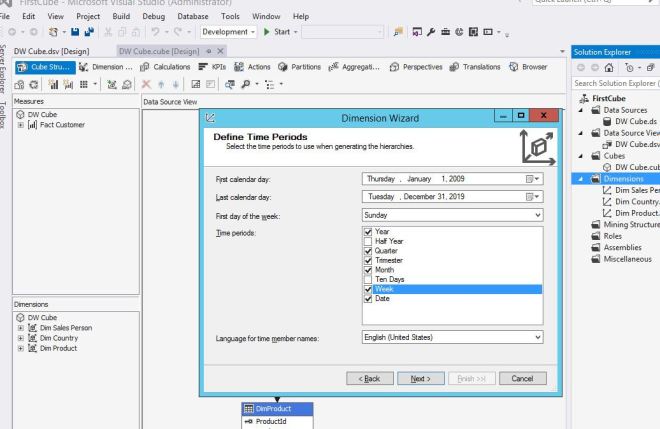This screenshot has height=429, width=660.
Task: Uncheck the Trimester time period
Action: (367, 260)
